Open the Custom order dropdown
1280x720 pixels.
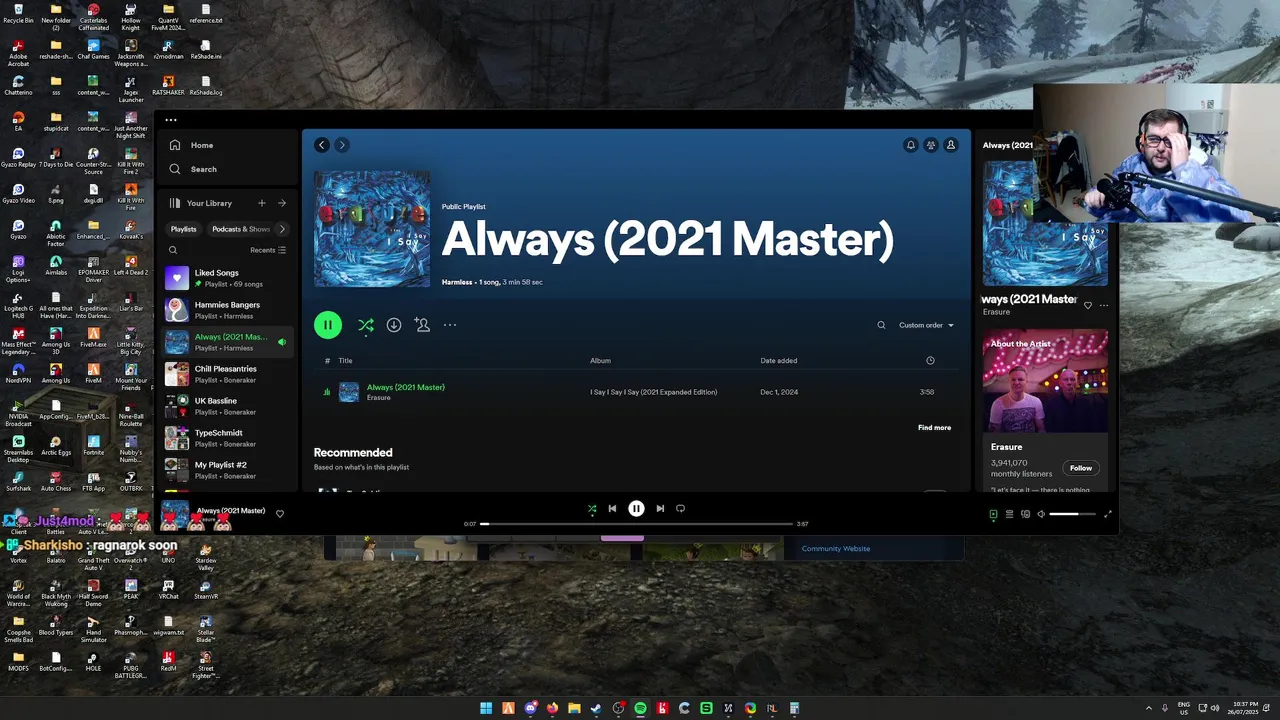926,325
